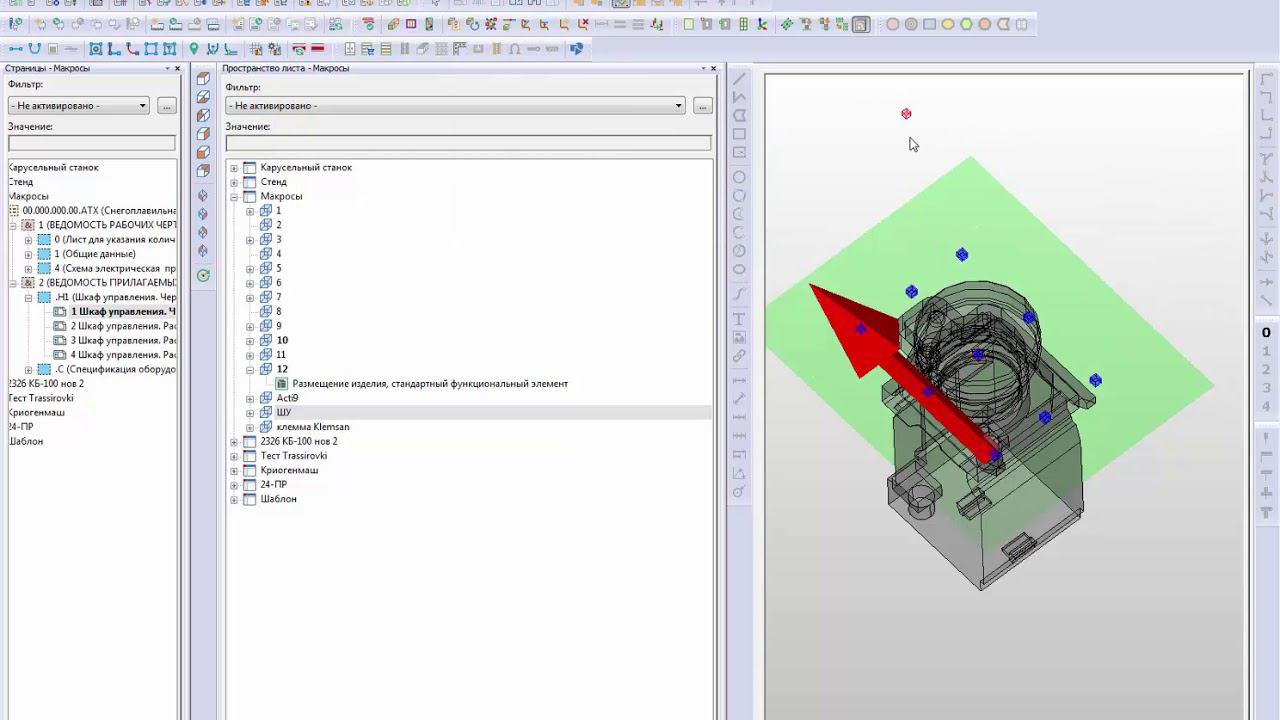Expand the 2326 КБ-100 нов 2 project in layout space tree
This screenshot has width=1280, height=720.
[234, 441]
